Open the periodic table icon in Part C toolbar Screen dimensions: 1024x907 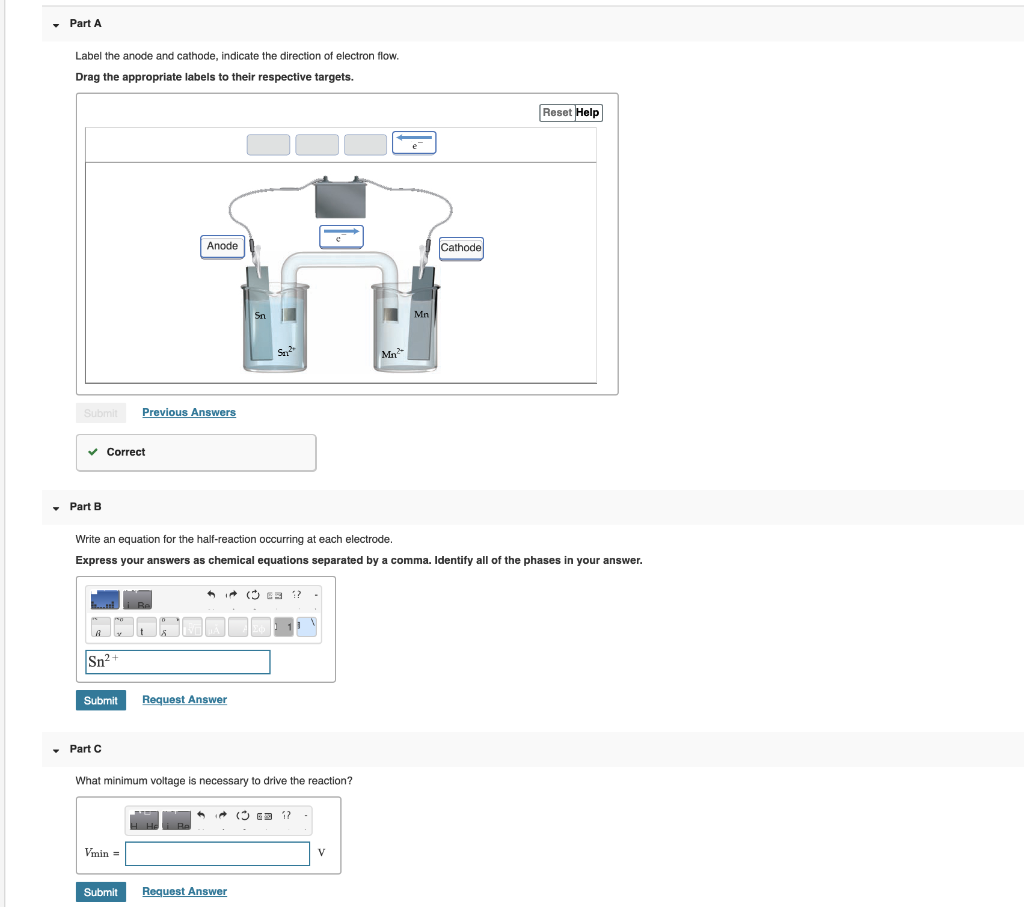(145, 818)
